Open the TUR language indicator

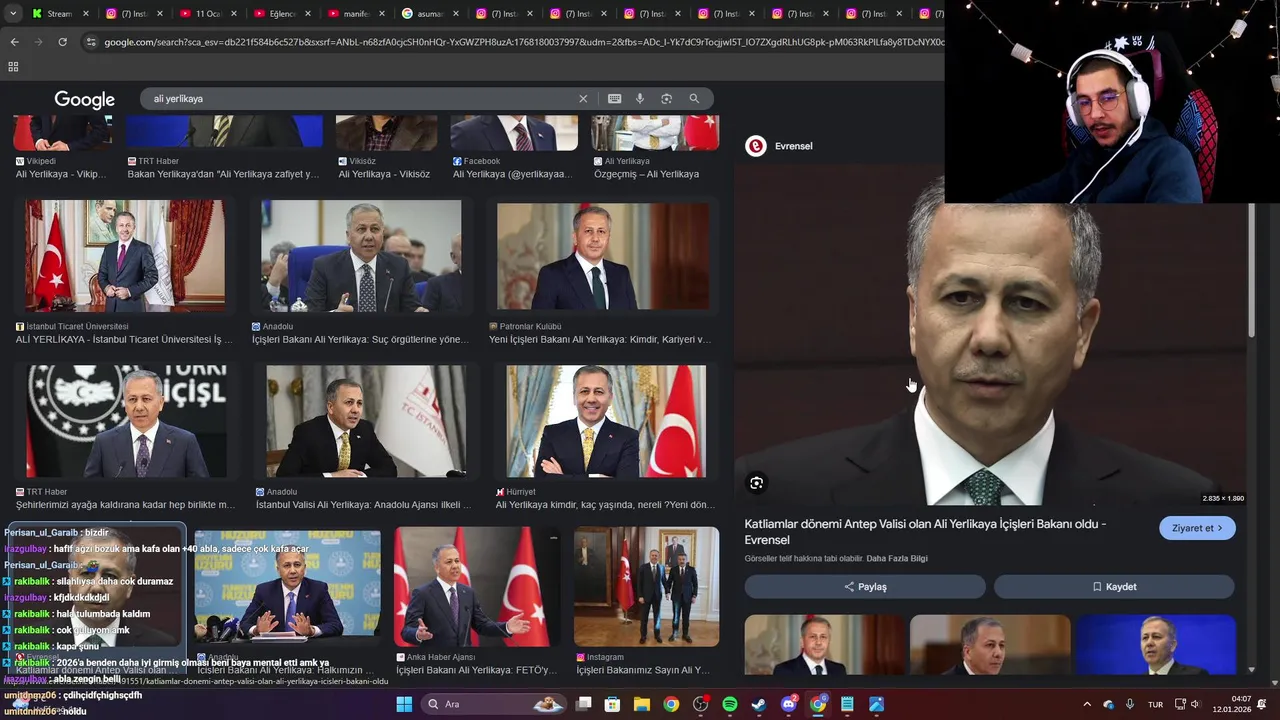tap(1155, 704)
